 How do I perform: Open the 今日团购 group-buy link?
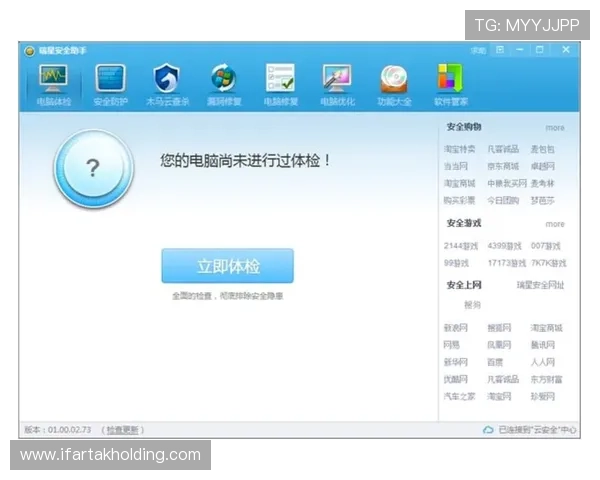click(503, 200)
